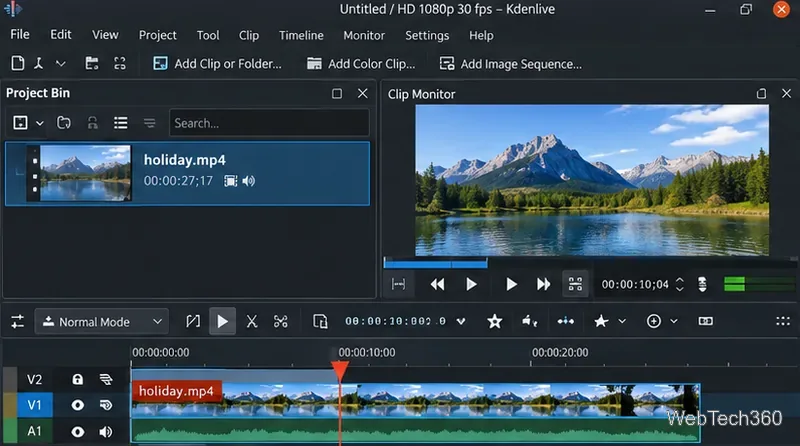The height and width of the screenshot is (446, 800).
Task: Float the Clip Monitor panel
Action: pyautogui.click(x=761, y=94)
